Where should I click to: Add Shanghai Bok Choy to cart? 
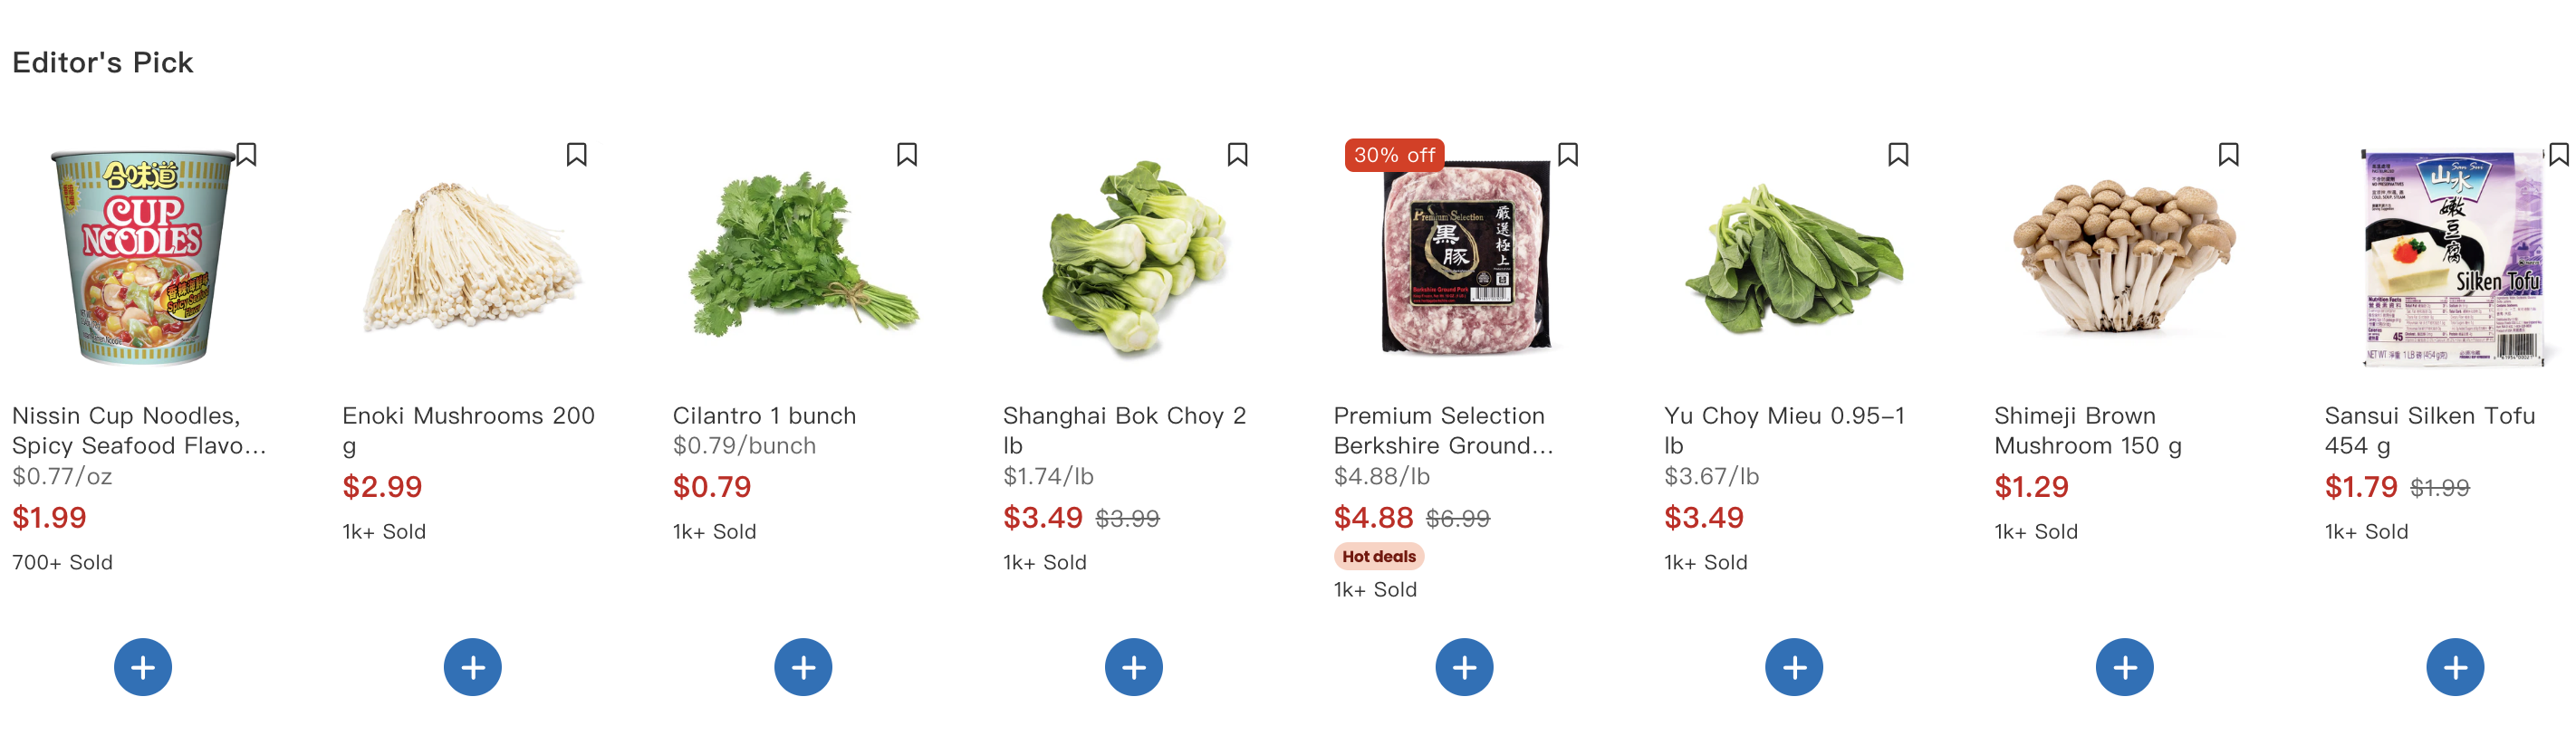pyautogui.click(x=1133, y=667)
